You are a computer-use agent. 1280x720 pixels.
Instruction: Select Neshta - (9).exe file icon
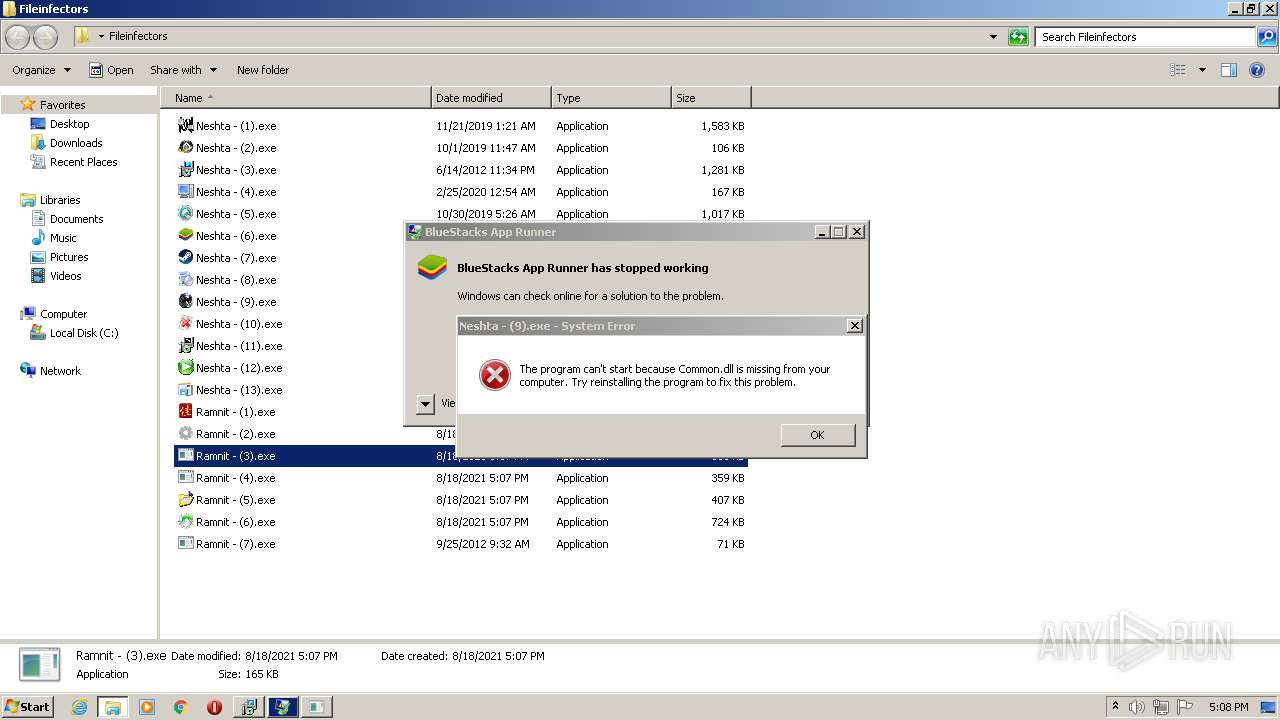185,301
